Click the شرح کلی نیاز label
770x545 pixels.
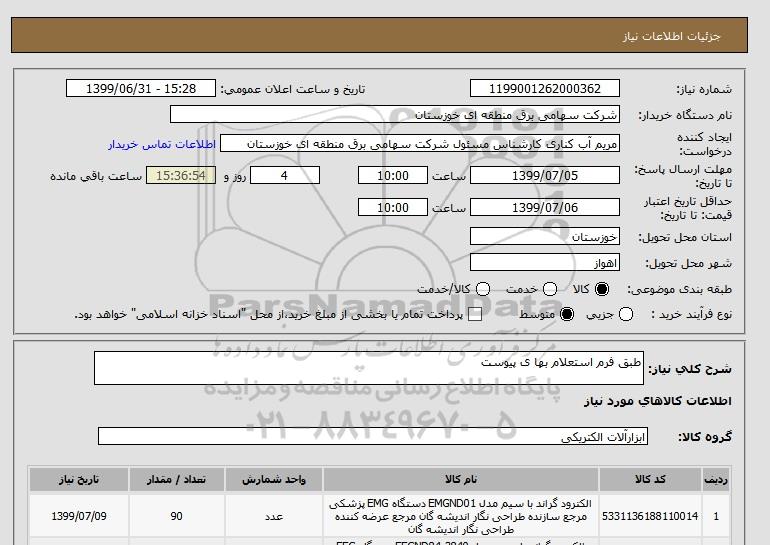click(x=690, y=369)
